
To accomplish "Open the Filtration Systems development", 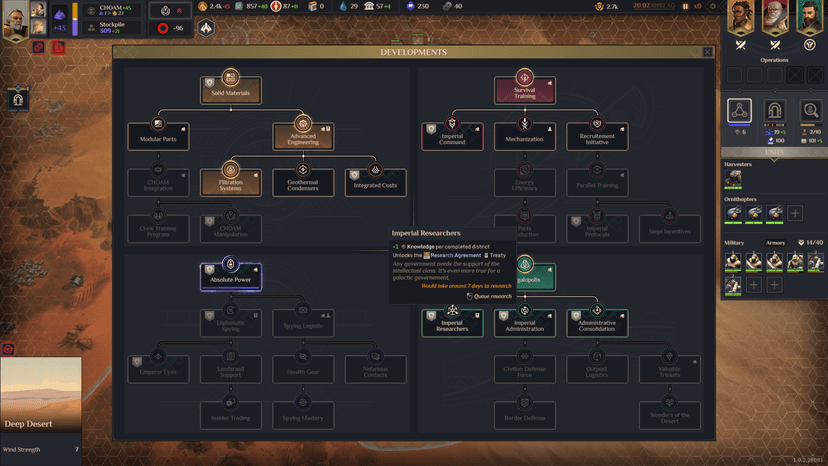I will tap(231, 183).
